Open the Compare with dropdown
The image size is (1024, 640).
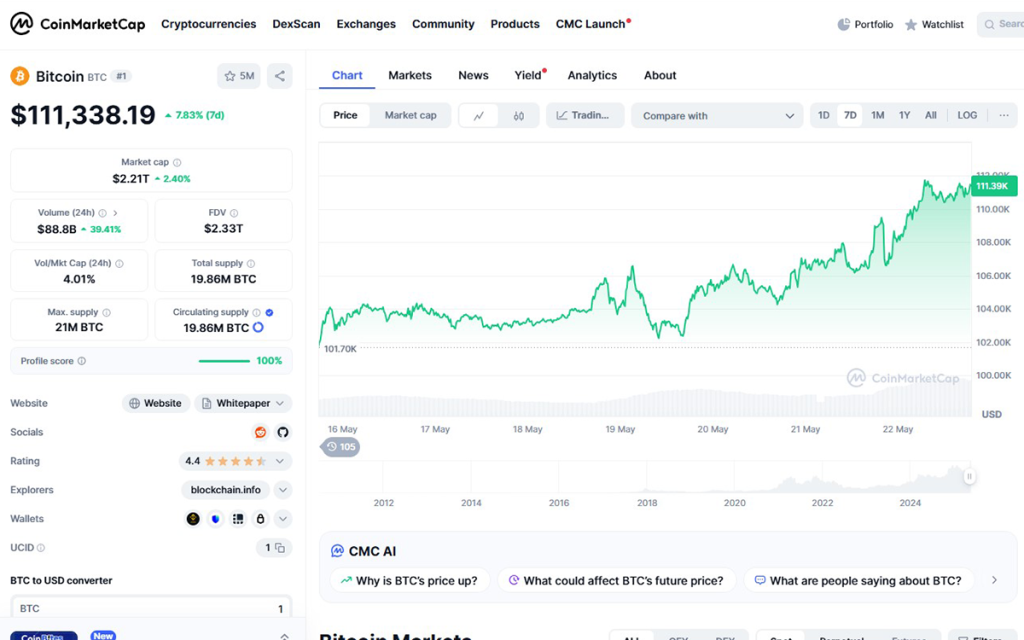[717, 116]
